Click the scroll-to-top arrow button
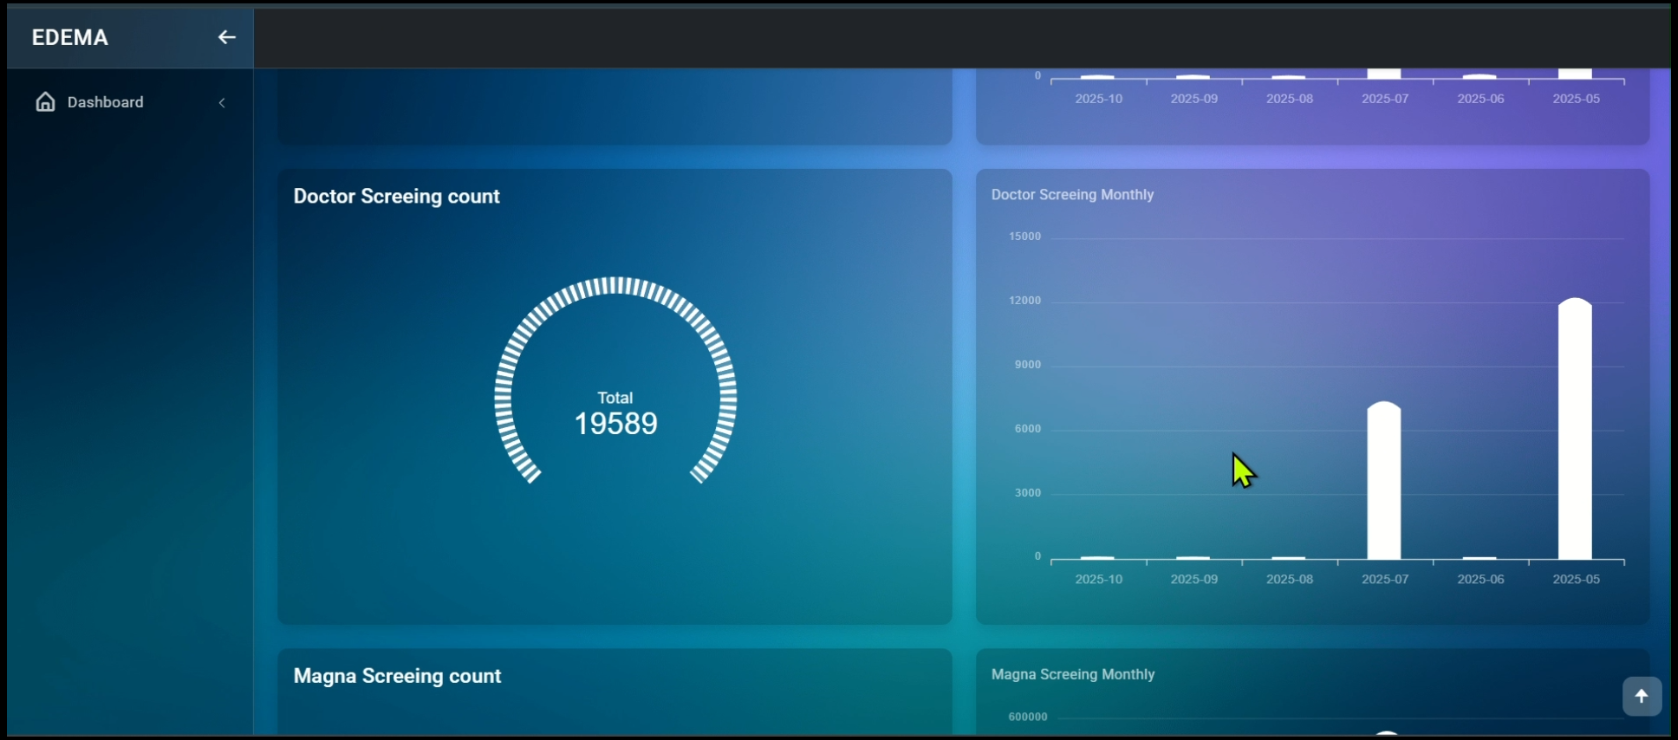The width and height of the screenshot is (1678, 740). click(x=1641, y=696)
